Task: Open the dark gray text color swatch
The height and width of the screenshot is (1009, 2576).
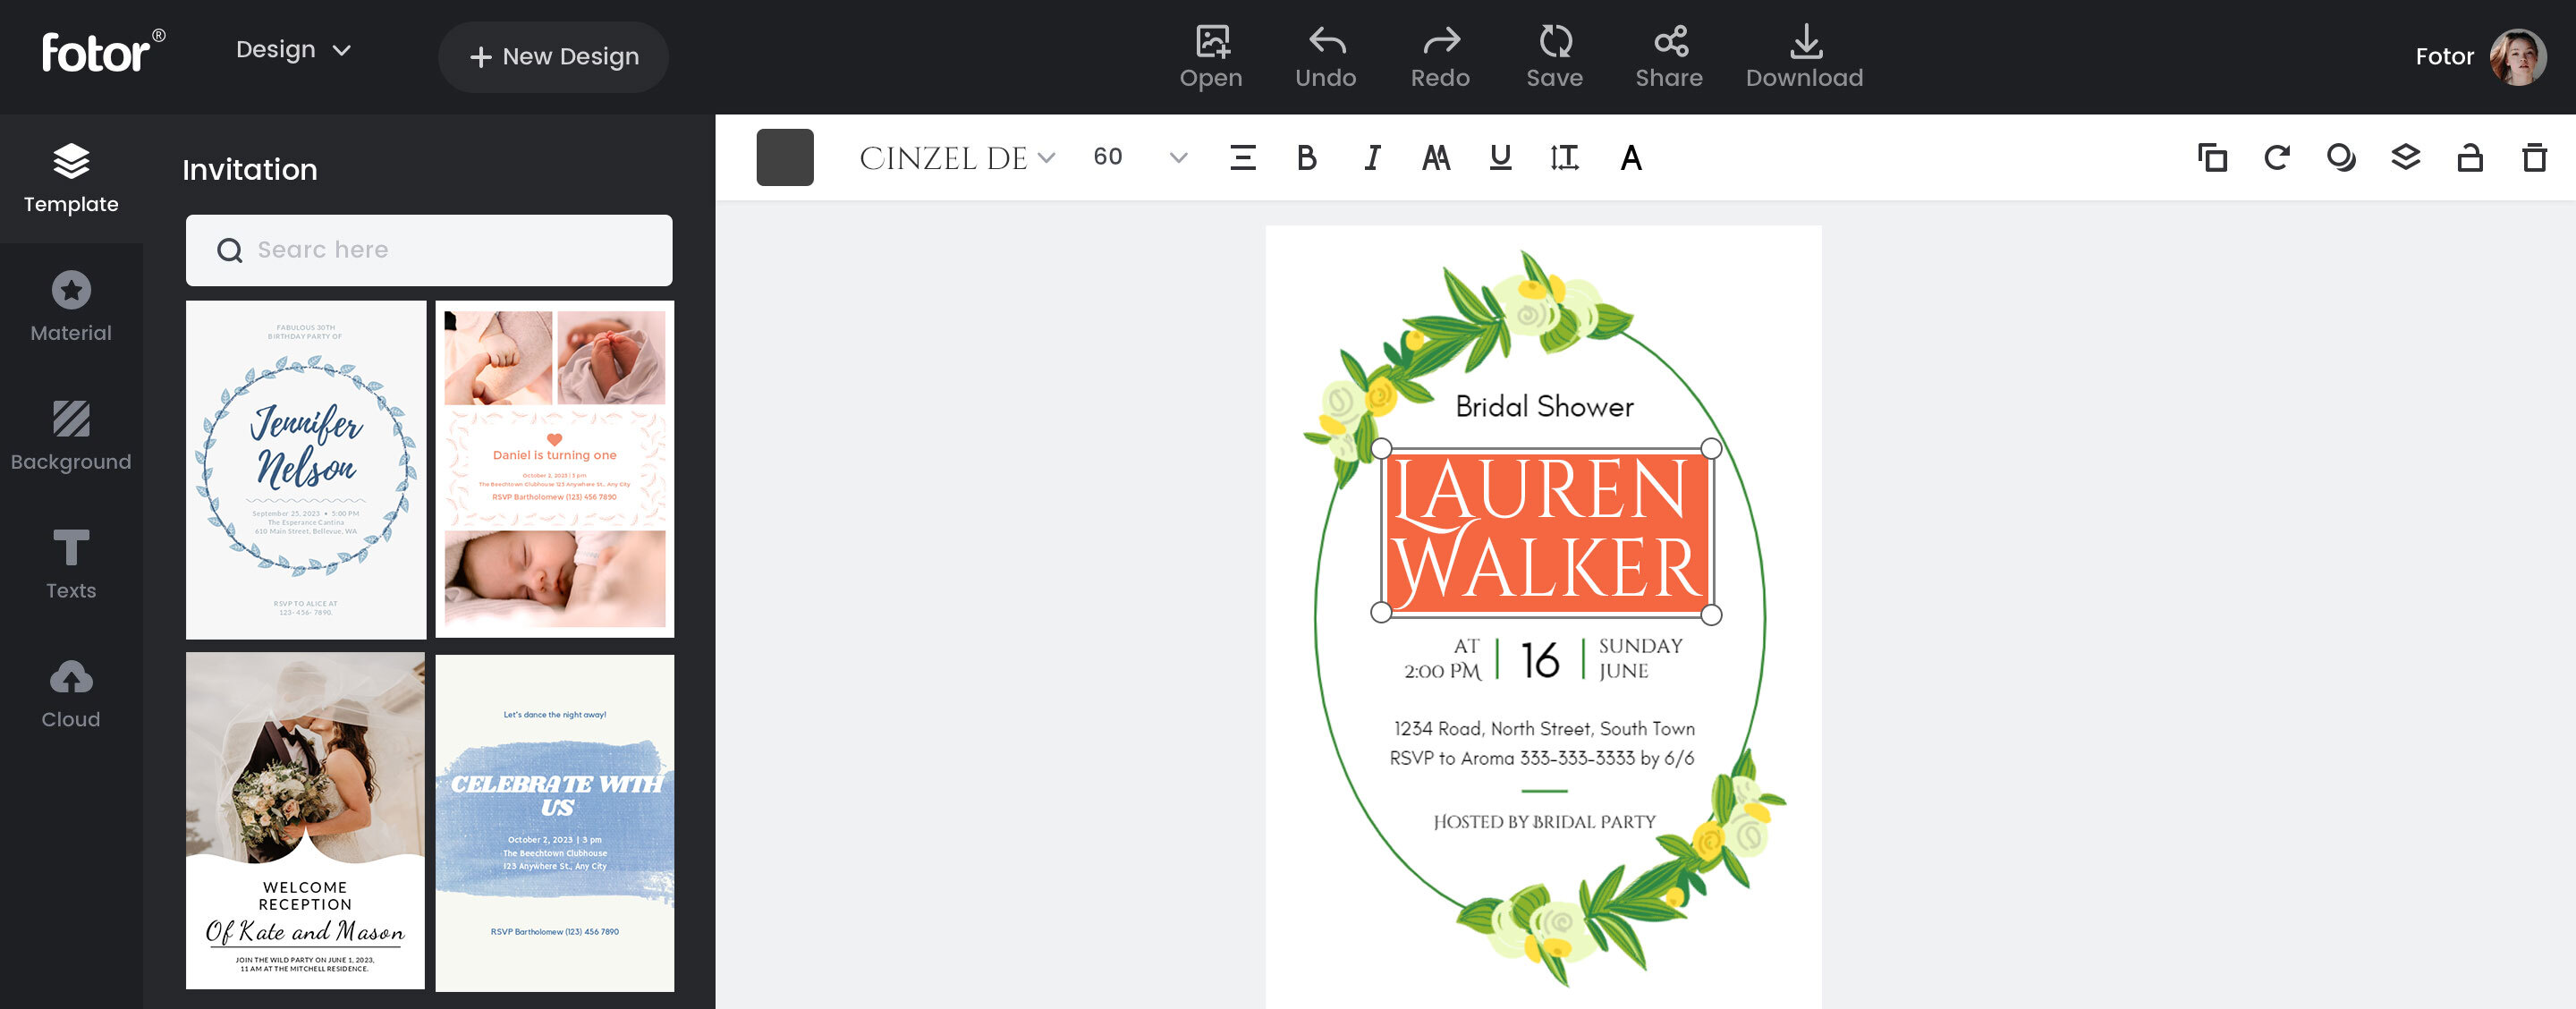Action: [x=785, y=158]
